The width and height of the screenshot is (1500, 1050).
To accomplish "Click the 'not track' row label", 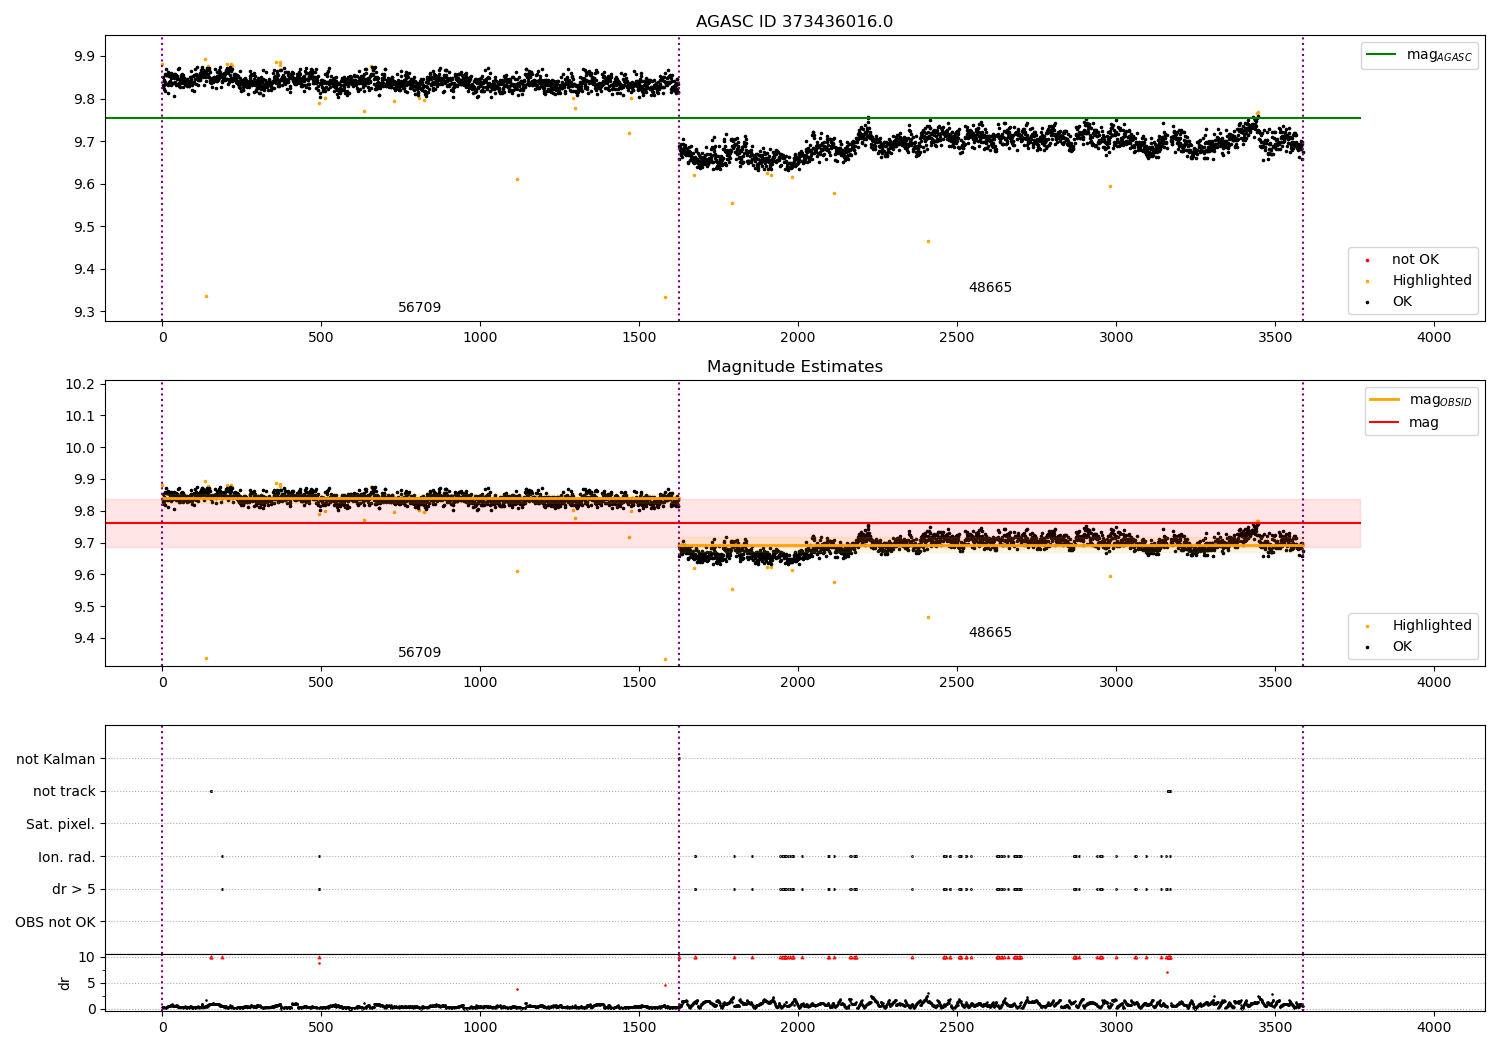I will pos(64,792).
